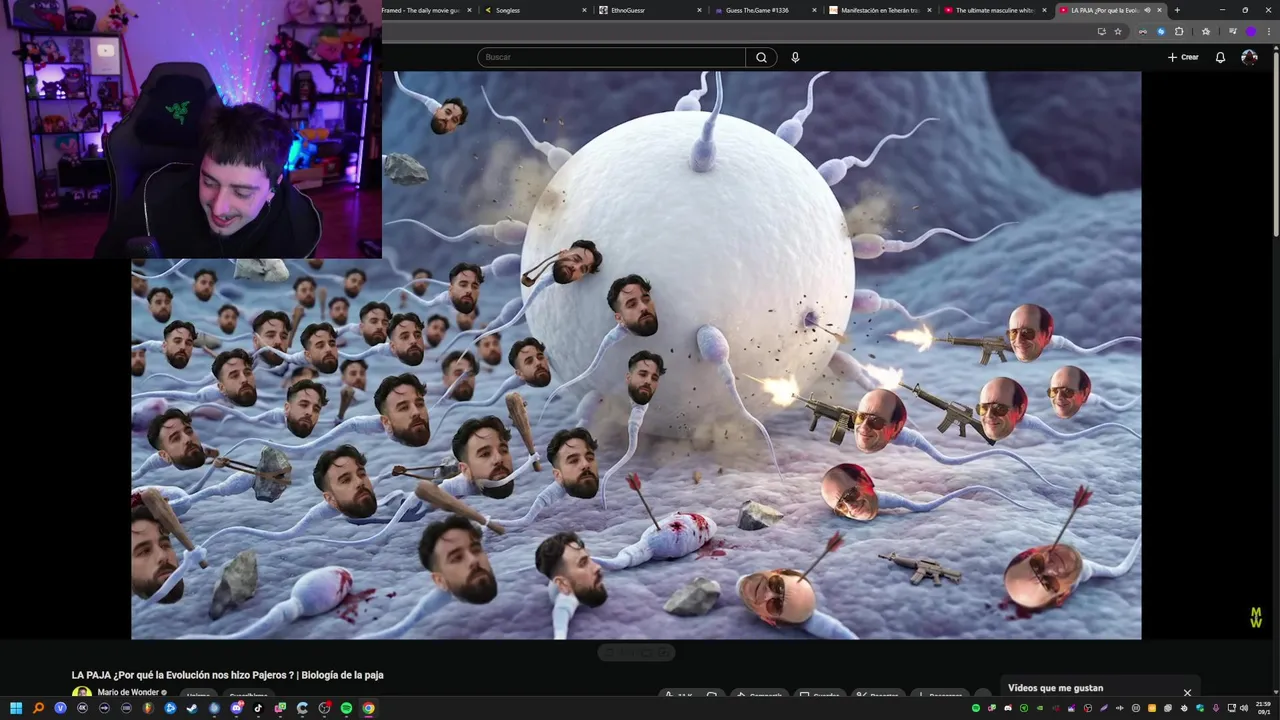Screen dimensions: 1280x720
Task: Close the LA PAJA video tab
Action: pos(1159,10)
